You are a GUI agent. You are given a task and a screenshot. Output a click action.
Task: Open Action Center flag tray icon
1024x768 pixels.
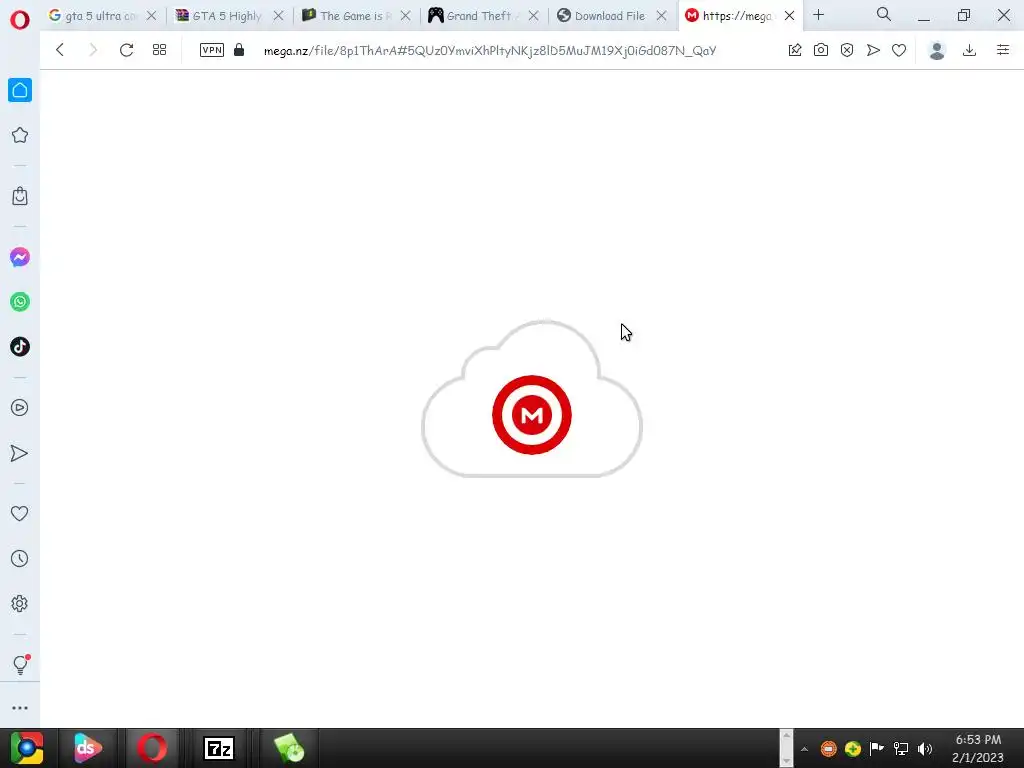point(876,749)
